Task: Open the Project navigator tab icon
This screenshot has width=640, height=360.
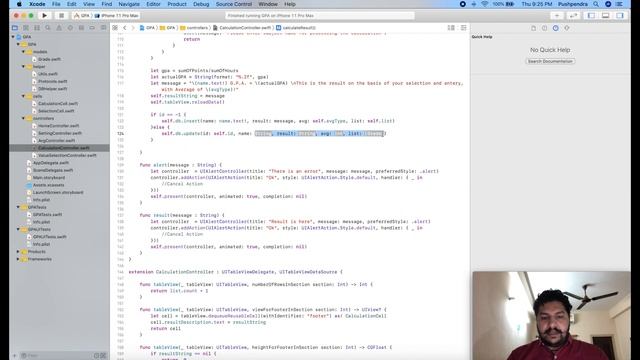Action: pyautogui.click(x=15, y=28)
